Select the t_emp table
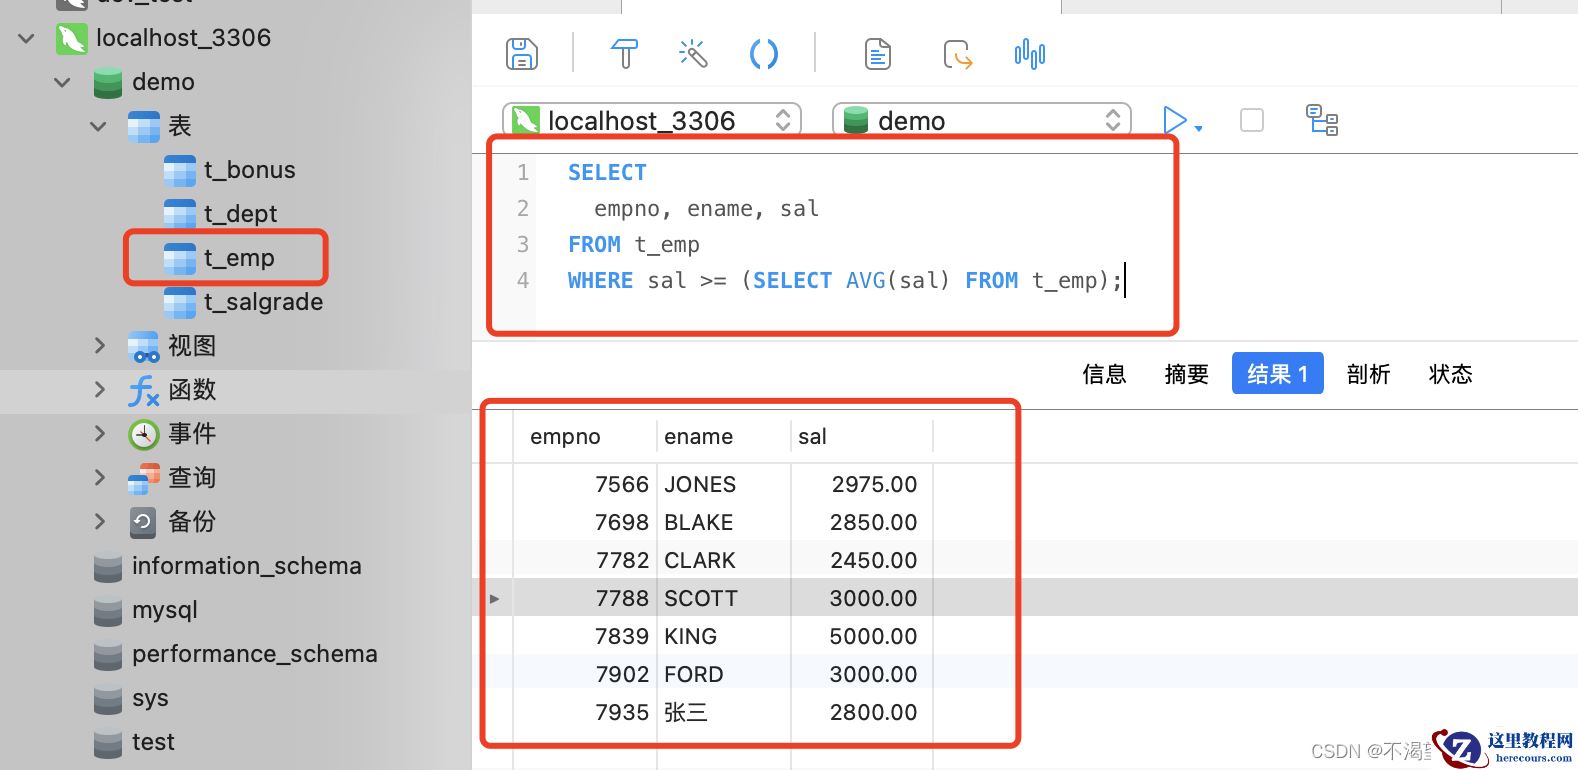Screen dimensions: 1578x770 [238, 258]
